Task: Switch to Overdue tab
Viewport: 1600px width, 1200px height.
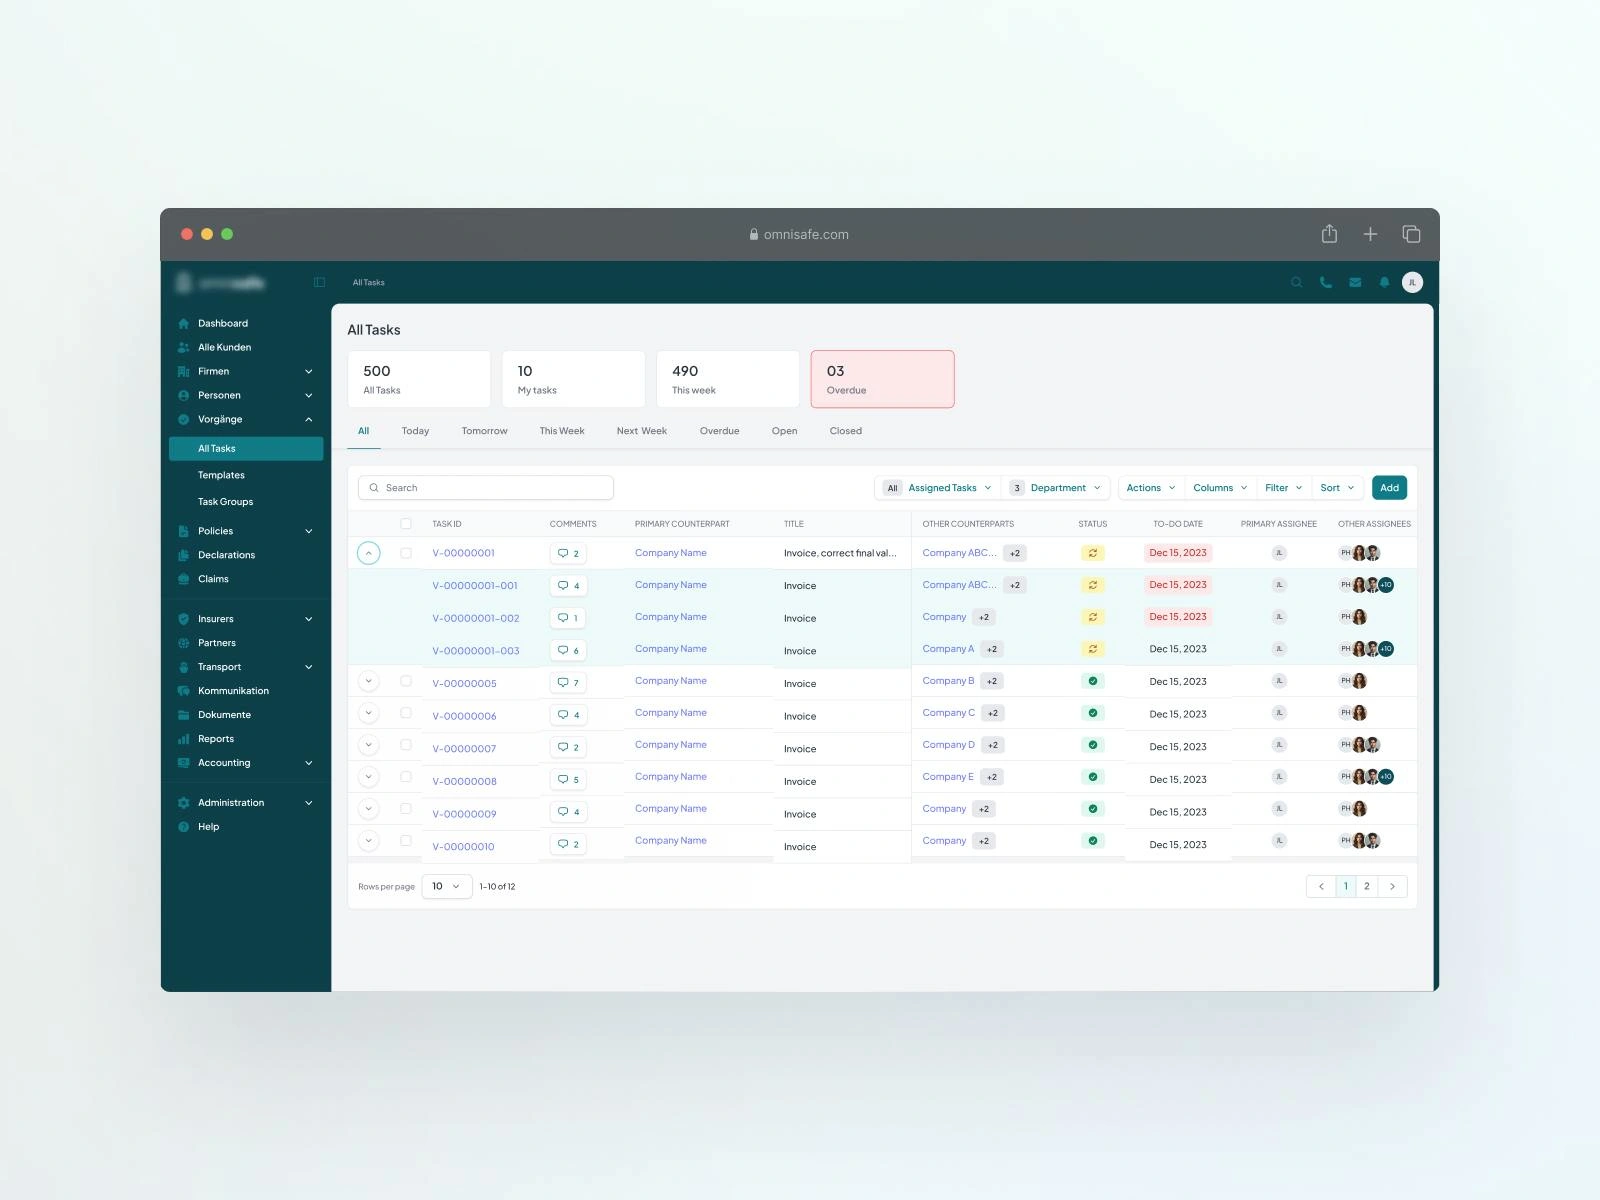Action: pyautogui.click(x=719, y=431)
